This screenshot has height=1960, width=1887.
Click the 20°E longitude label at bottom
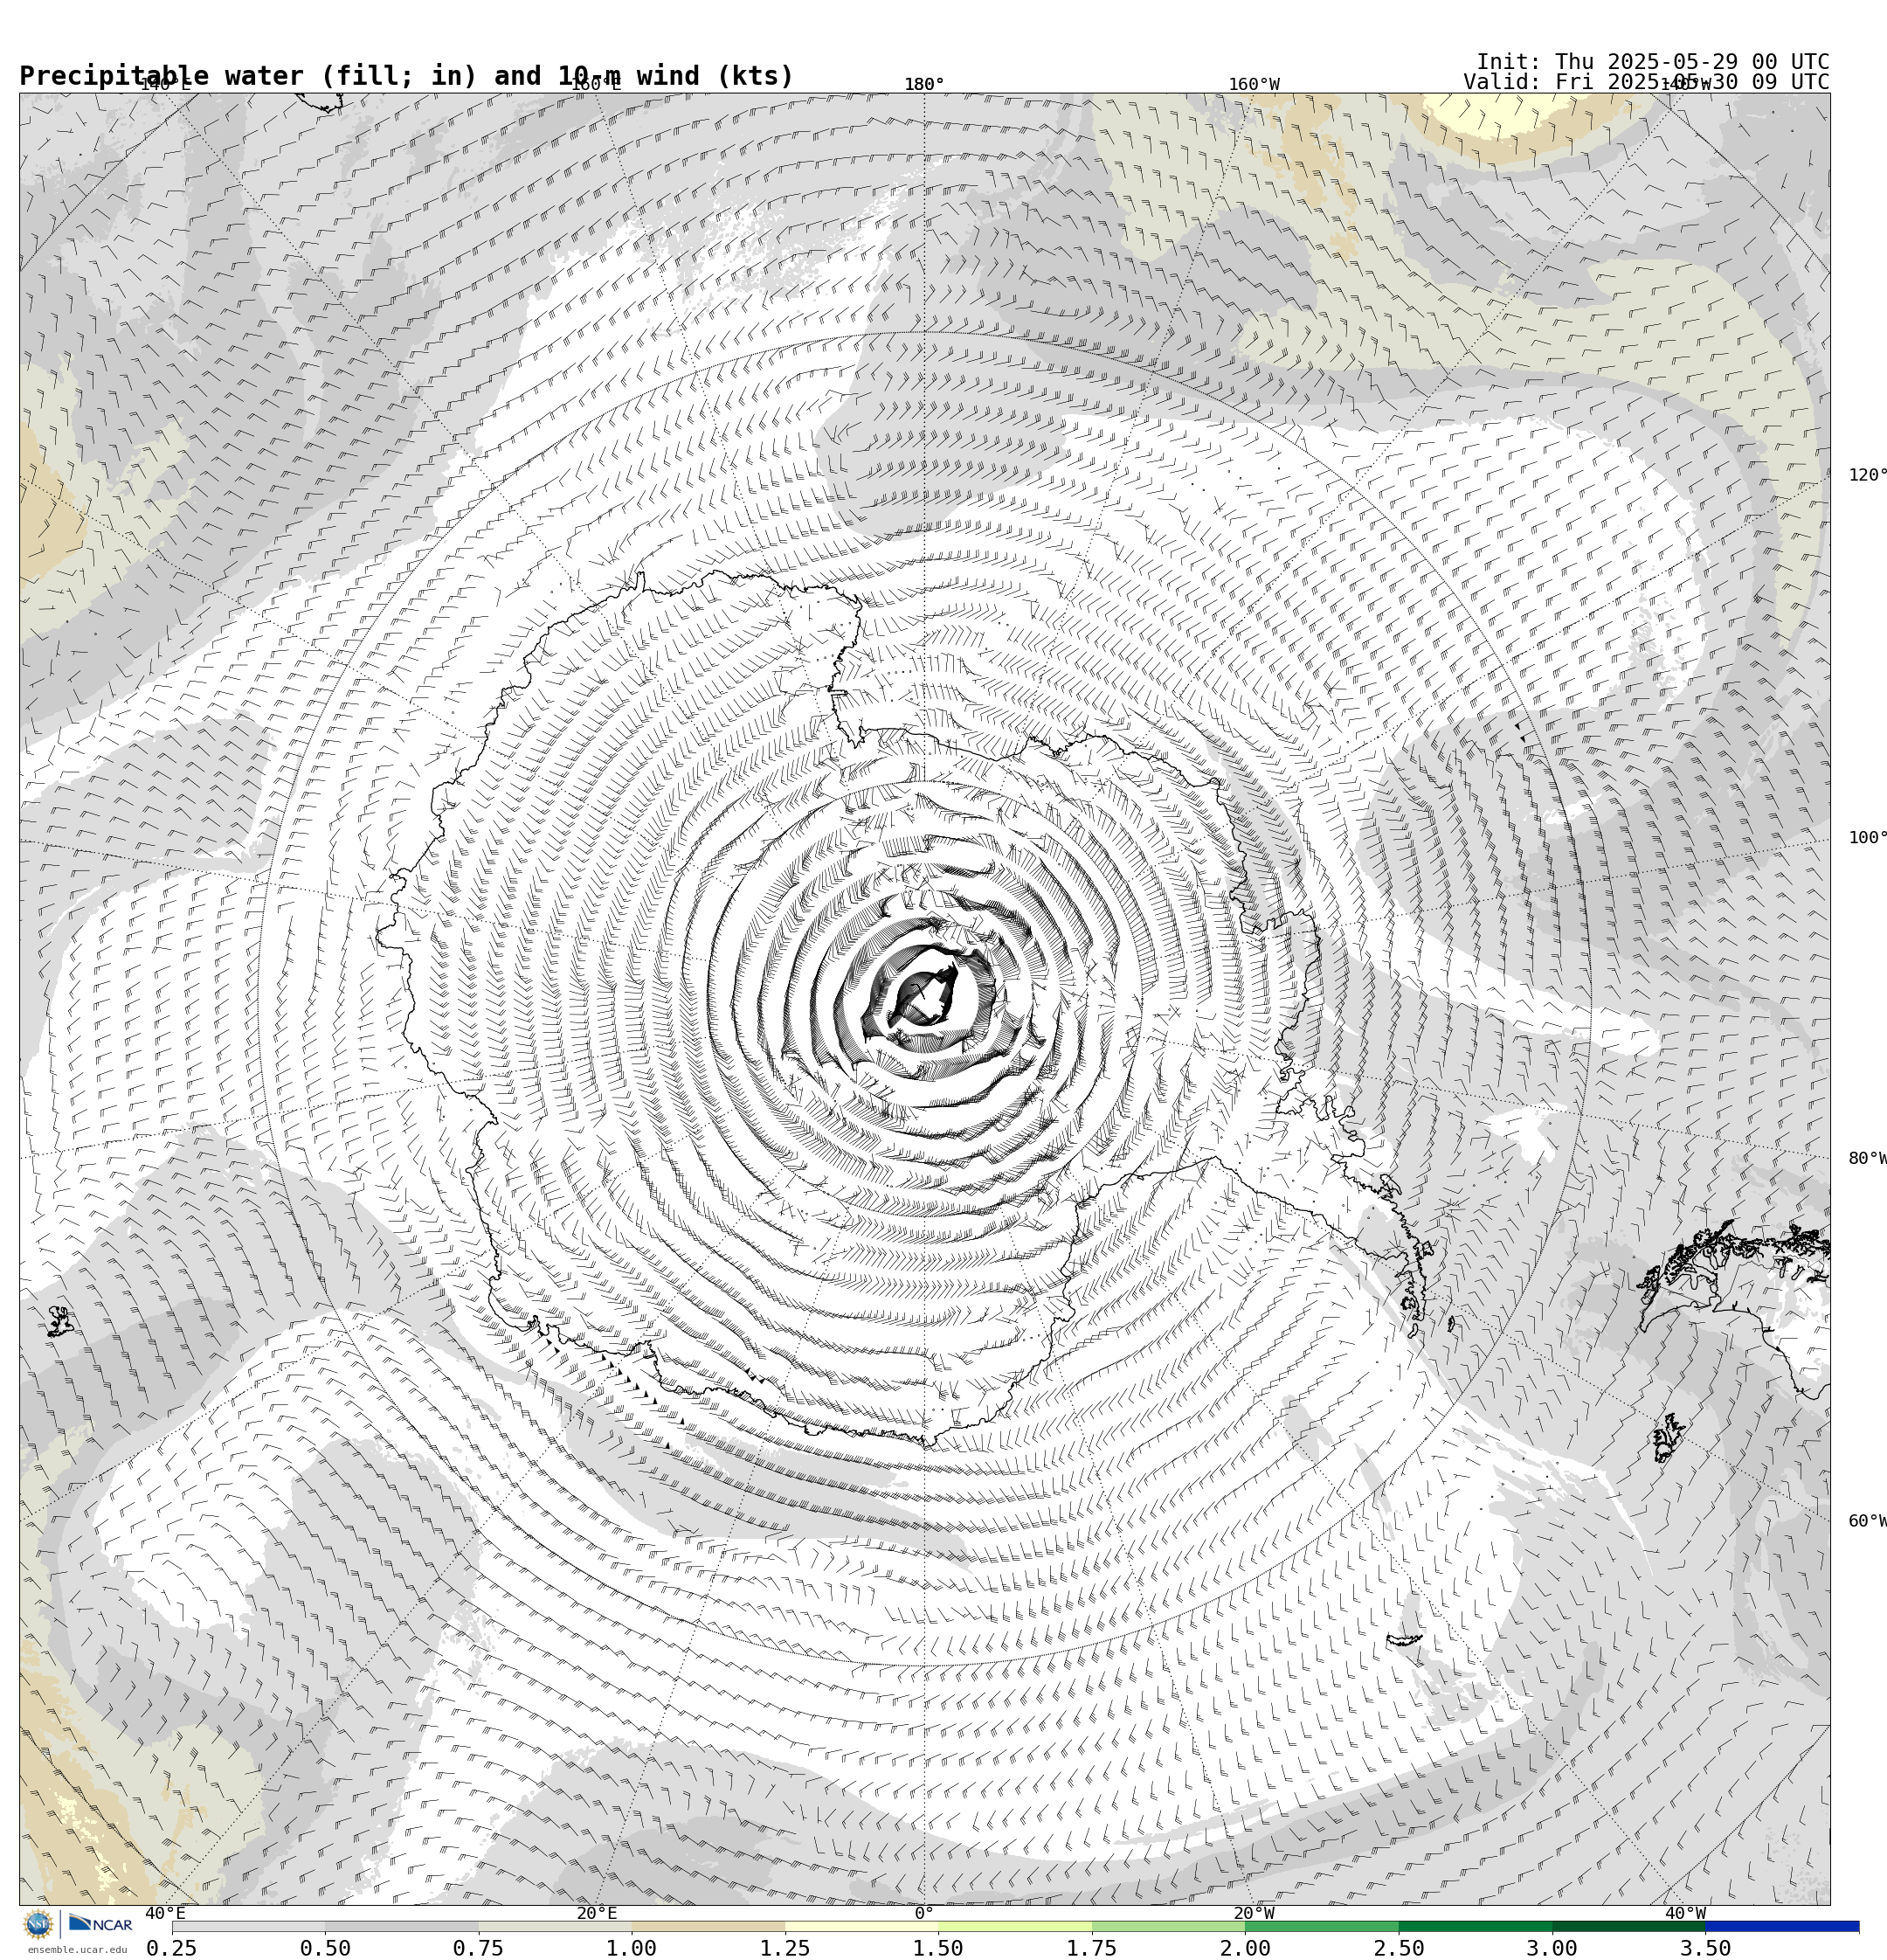(597, 1913)
